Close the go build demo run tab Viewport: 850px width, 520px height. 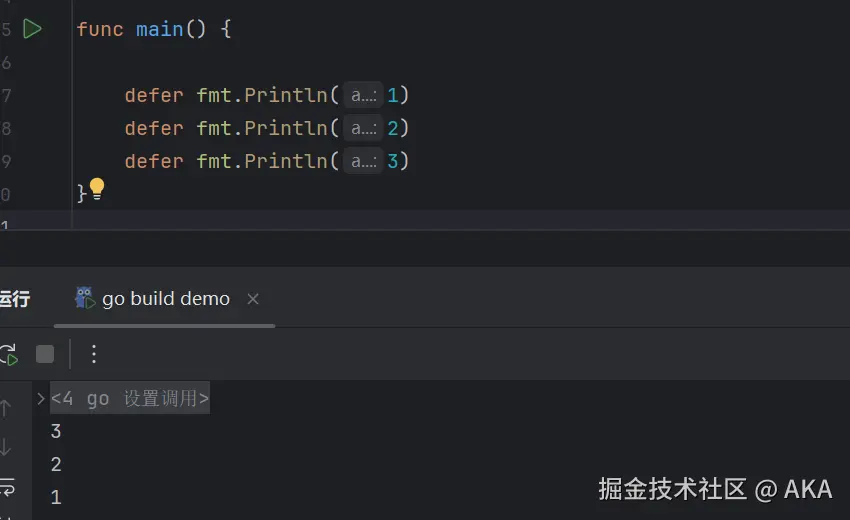[x=253, y=299]
